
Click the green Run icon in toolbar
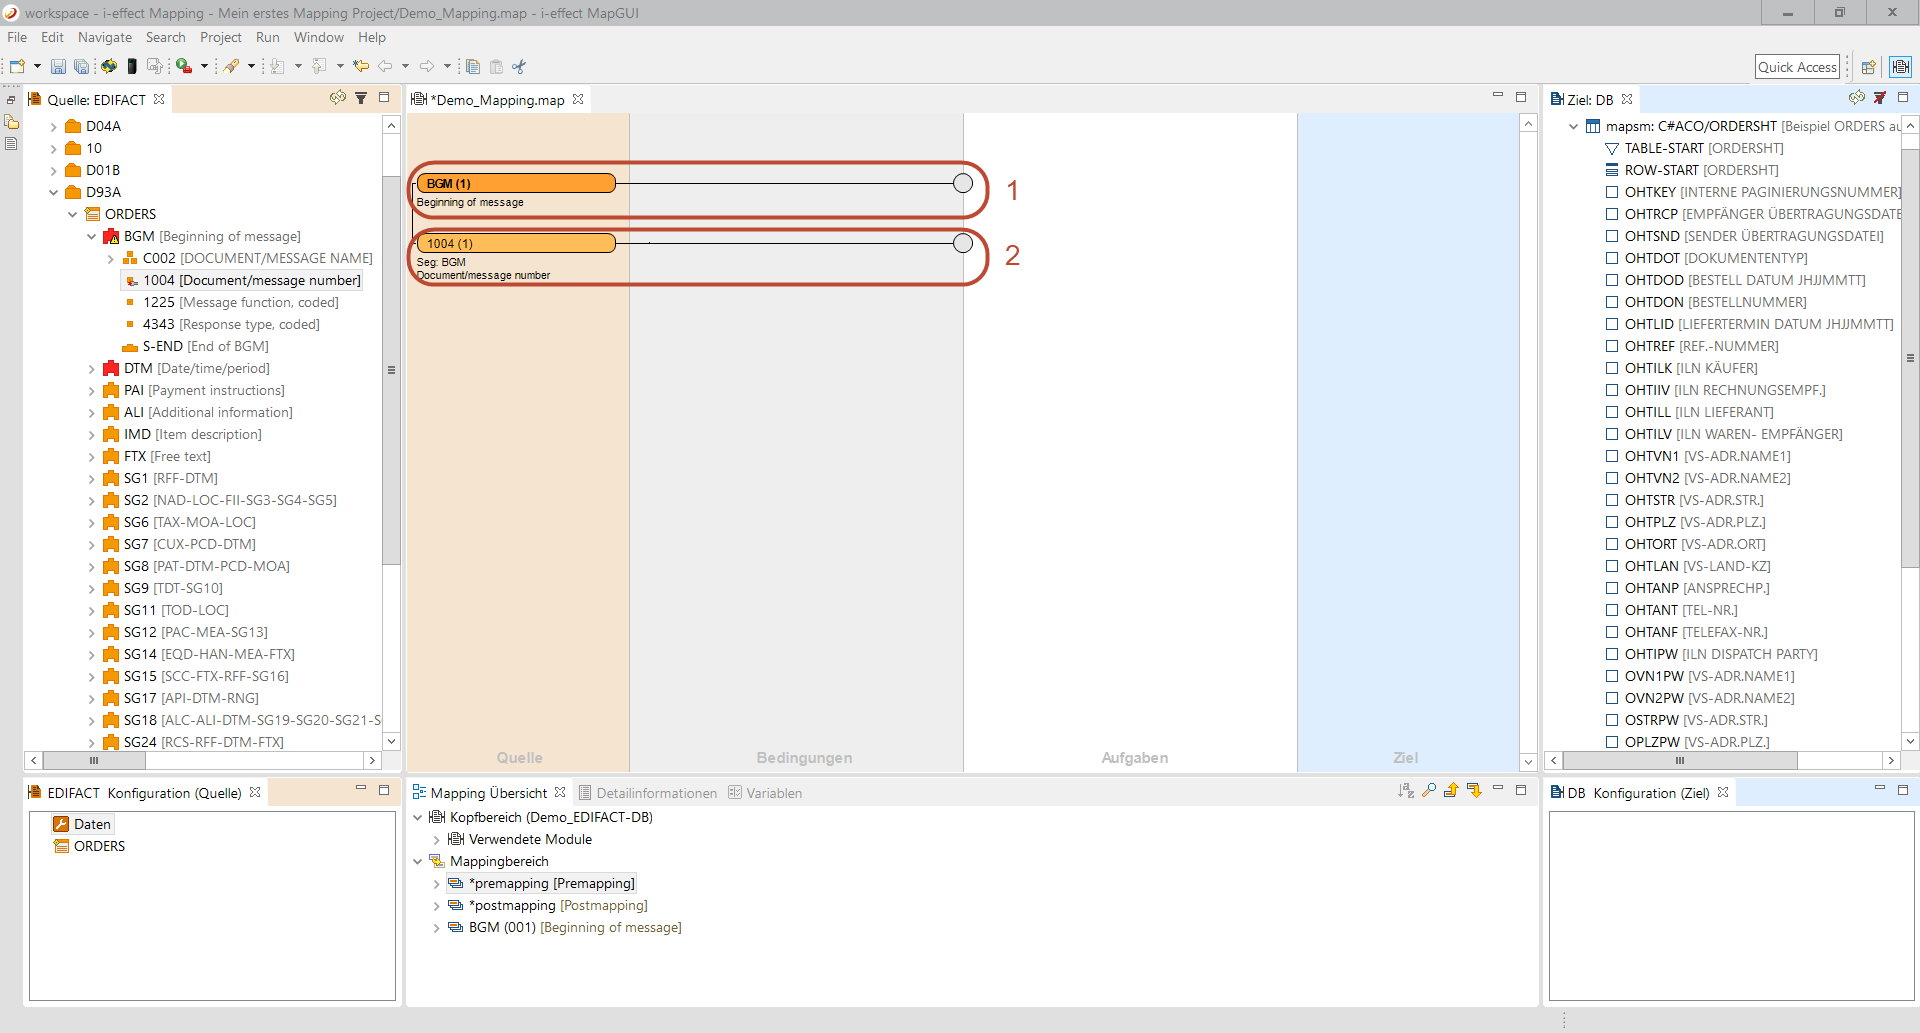184,67
